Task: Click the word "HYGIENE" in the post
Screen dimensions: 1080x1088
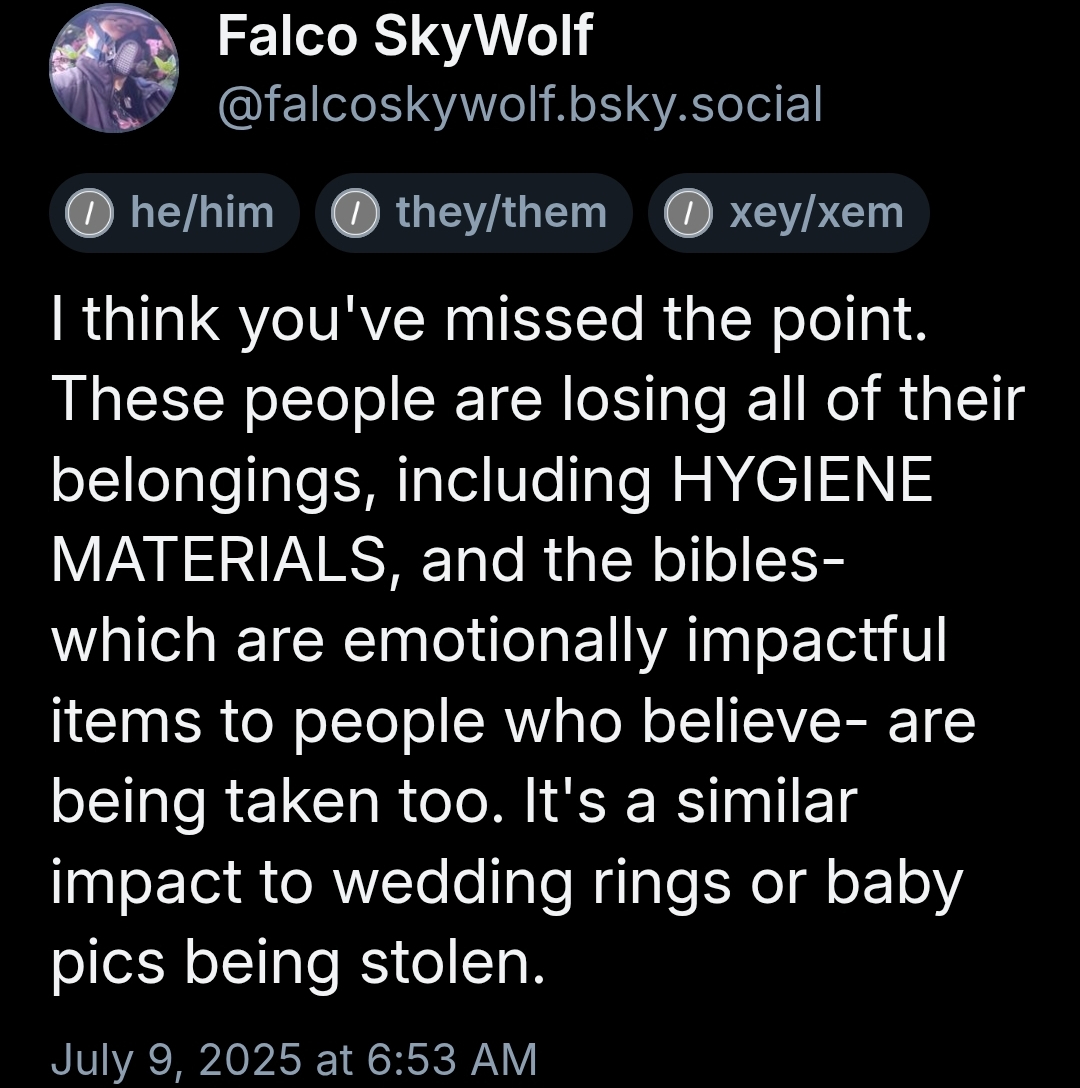Action: click(802, 480)
